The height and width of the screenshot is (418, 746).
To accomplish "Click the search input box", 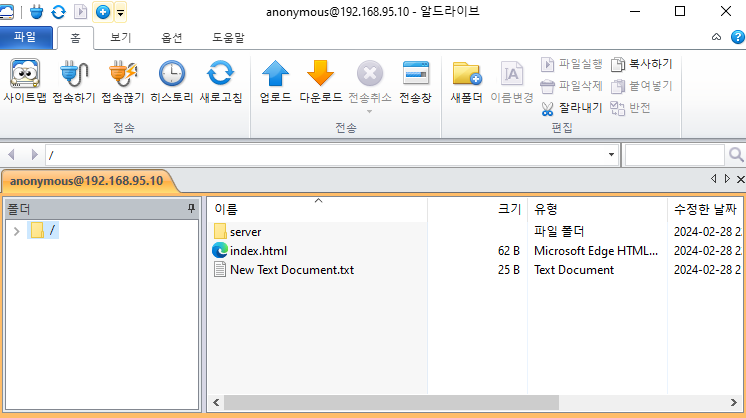I will pyautogui.click(x=675, y=155).
